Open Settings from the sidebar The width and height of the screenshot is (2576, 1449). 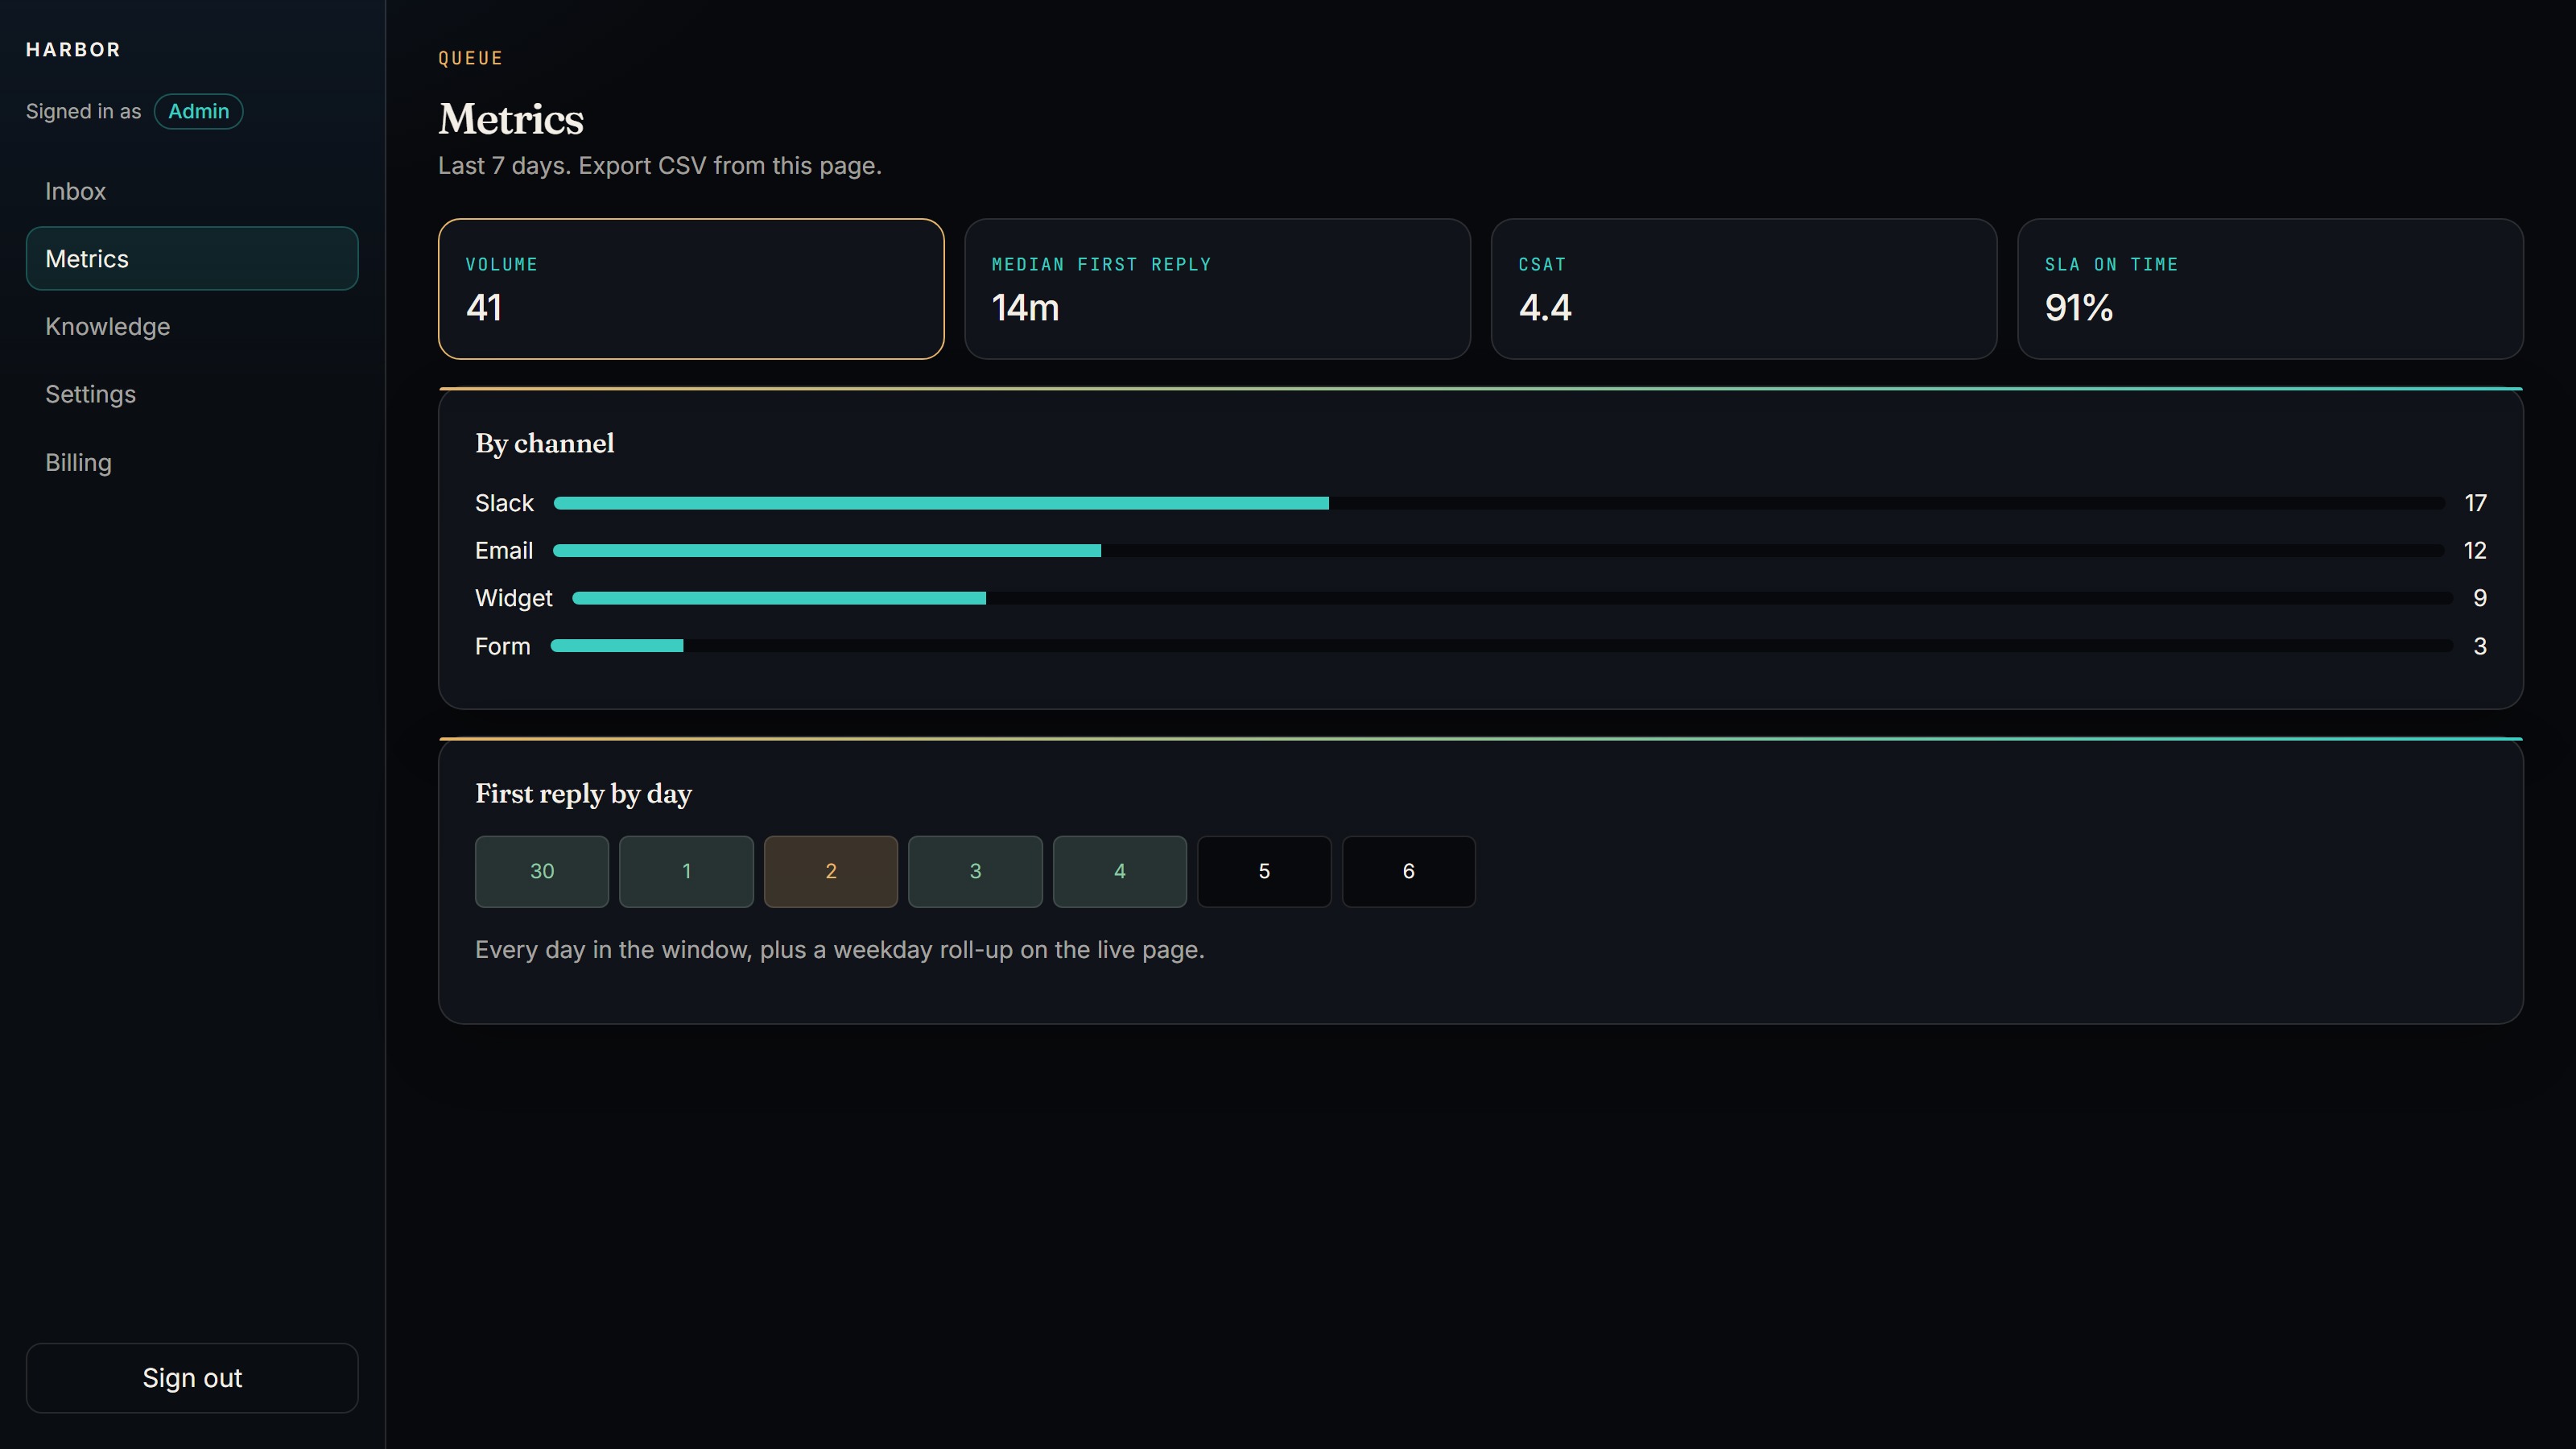[x=192, y=394]
